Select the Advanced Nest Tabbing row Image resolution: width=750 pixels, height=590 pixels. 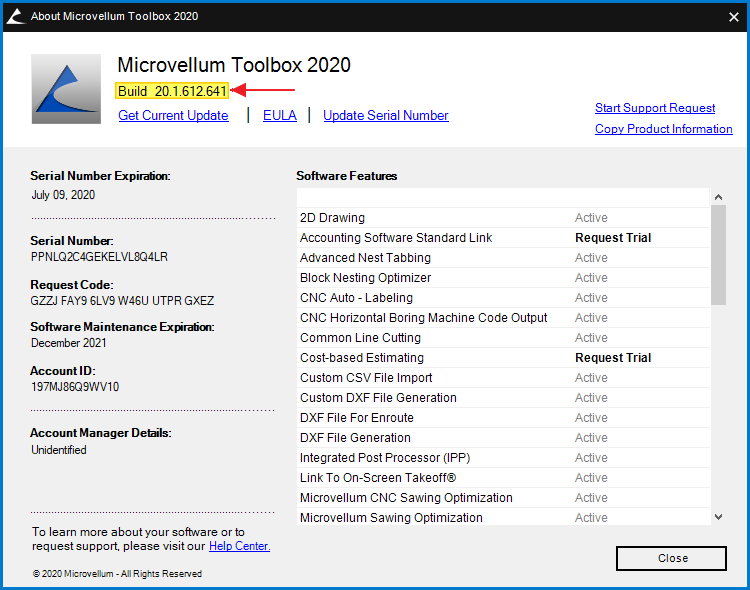pyautogui.click(x=503, y=258)
